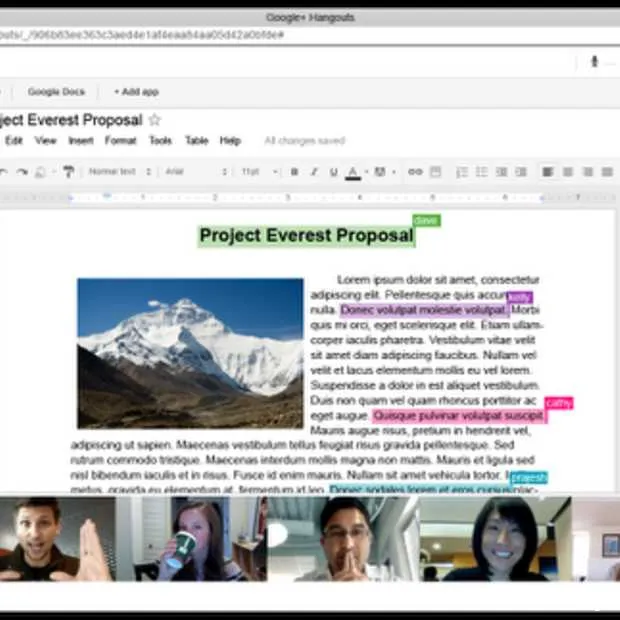Toggle italic formatting
The image size is (620, 620).
[314, 172]
